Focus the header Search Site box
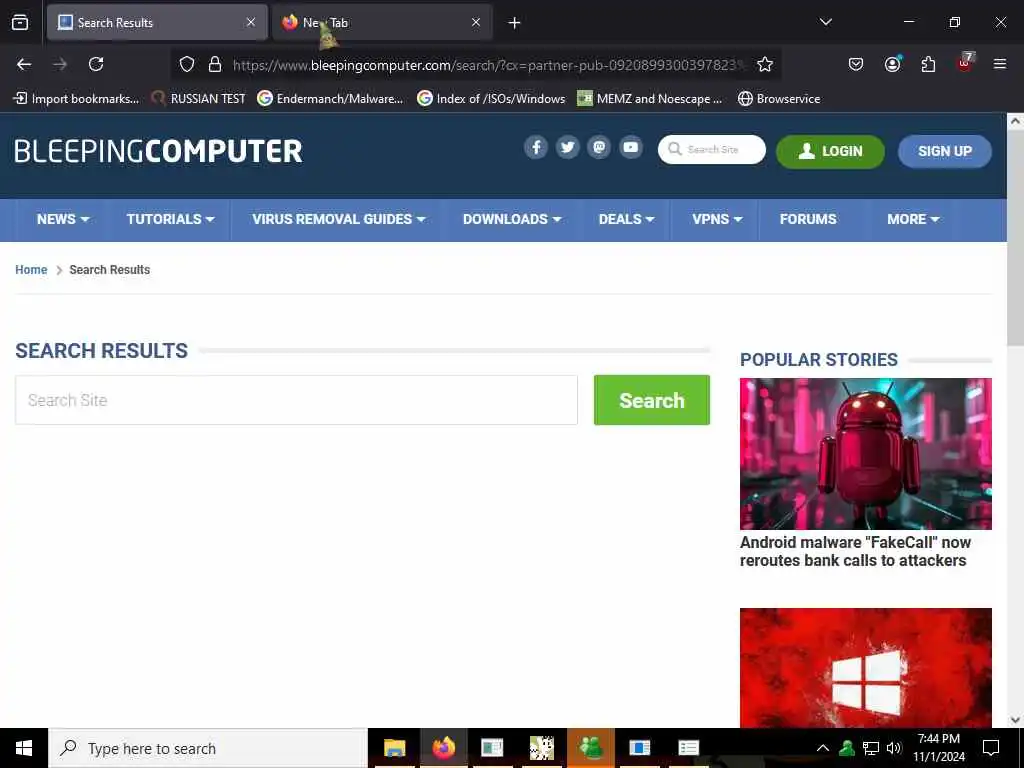 point(712,150)
